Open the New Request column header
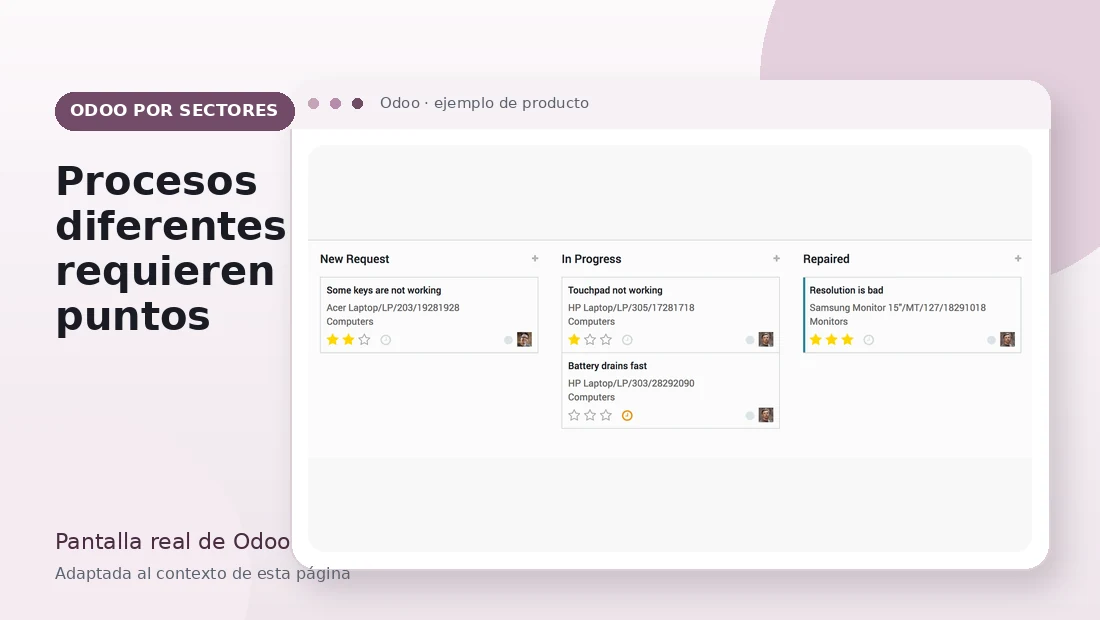Screen dimensions: 1100x620 (x=354, y=259)
